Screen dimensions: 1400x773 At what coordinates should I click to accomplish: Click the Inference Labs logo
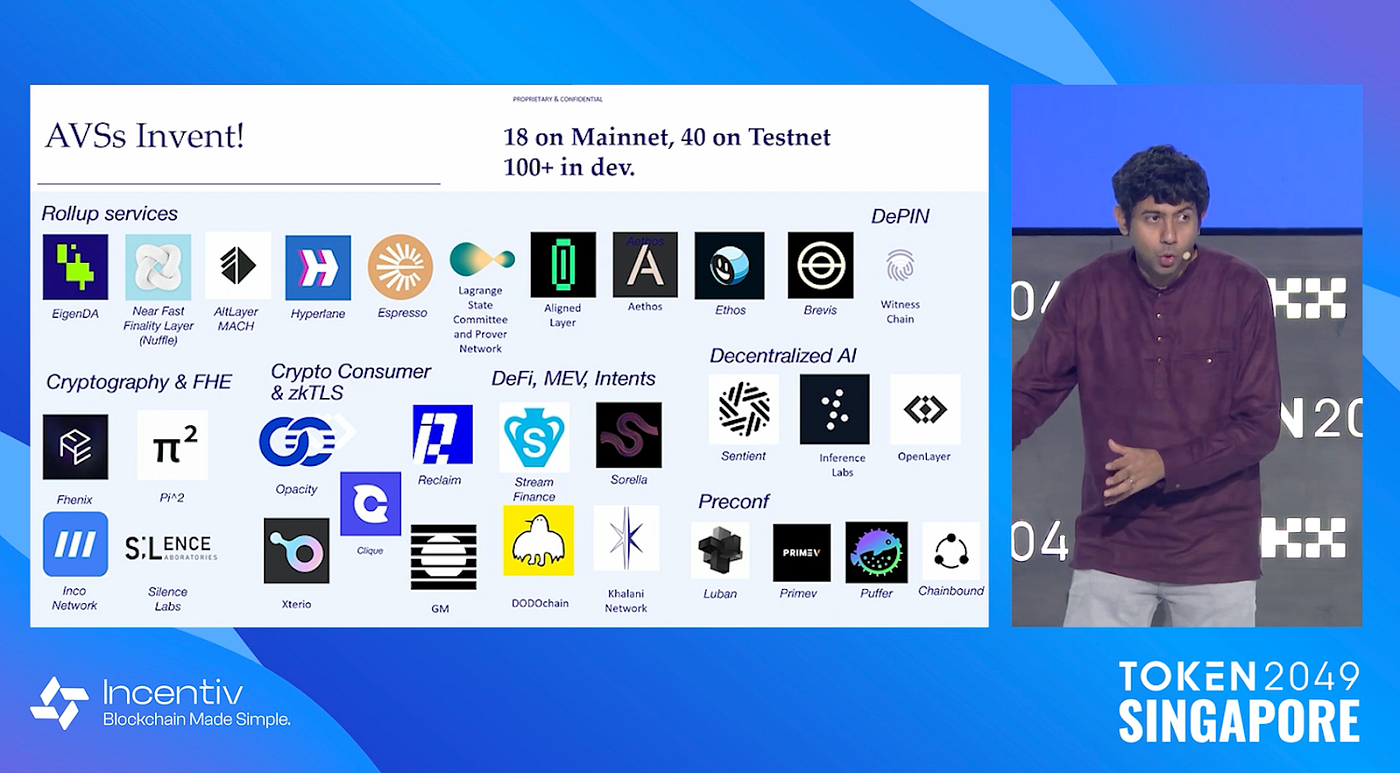(x=834, y=409)
